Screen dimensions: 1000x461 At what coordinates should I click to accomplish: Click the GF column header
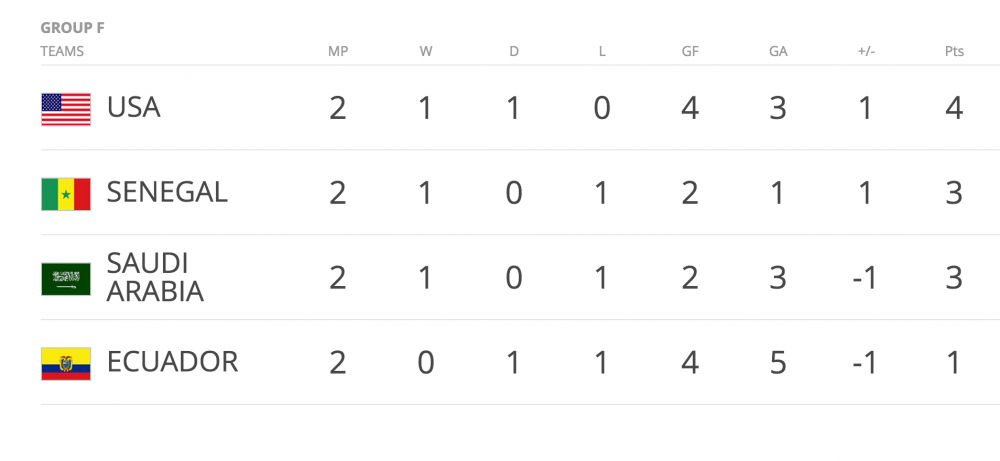tap(690, 51)
